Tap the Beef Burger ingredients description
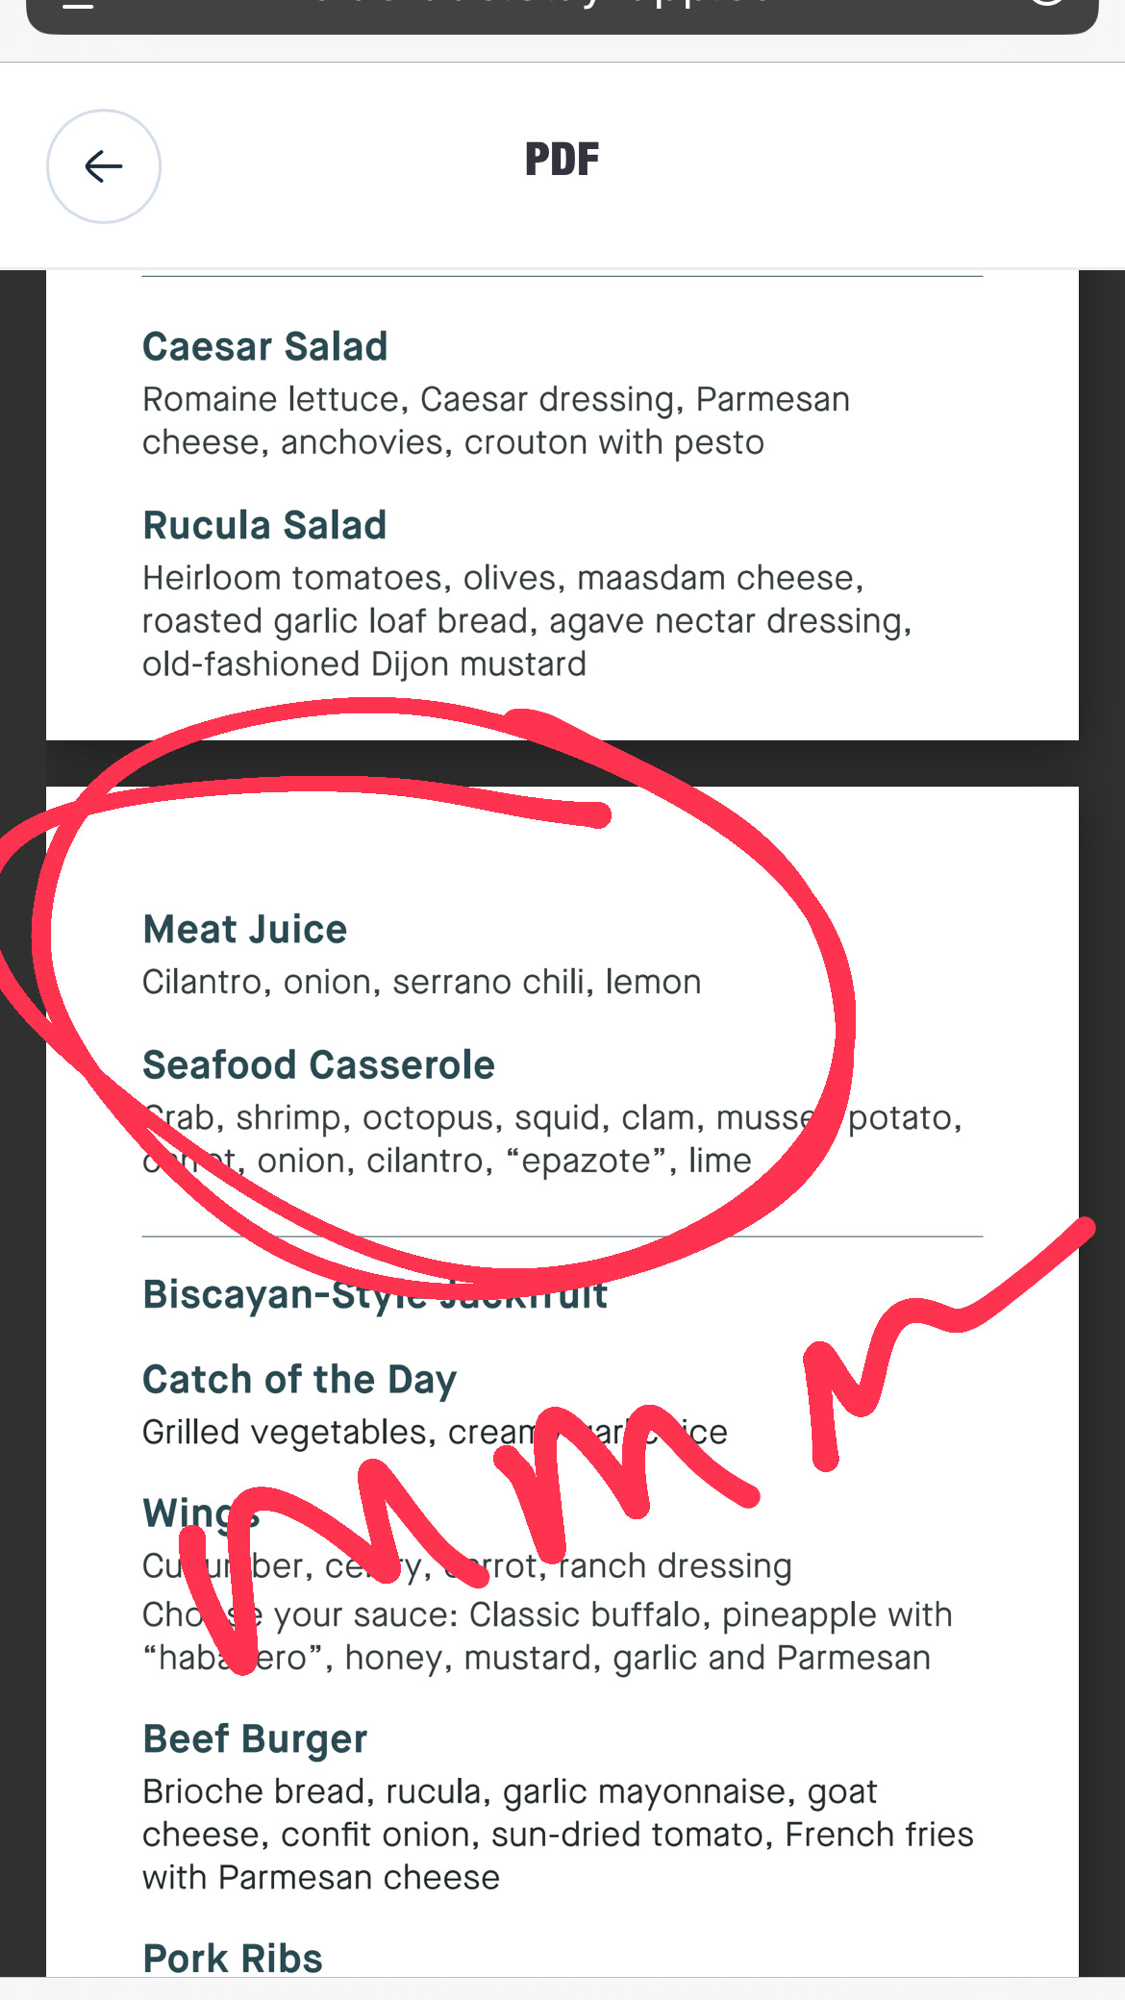1125x2000 pixels. pyautogui.click(x=557, y=1834)
